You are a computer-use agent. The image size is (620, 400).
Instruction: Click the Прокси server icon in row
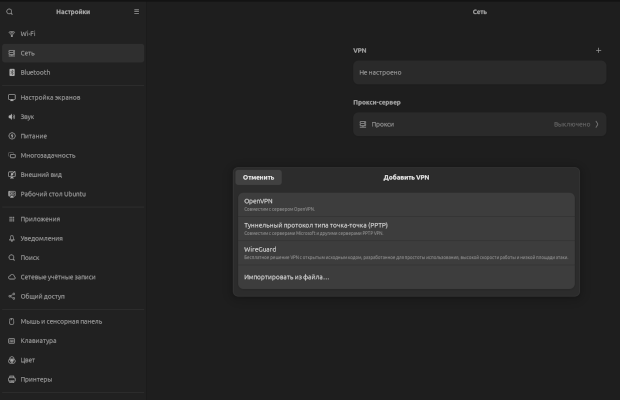[363, 125]
